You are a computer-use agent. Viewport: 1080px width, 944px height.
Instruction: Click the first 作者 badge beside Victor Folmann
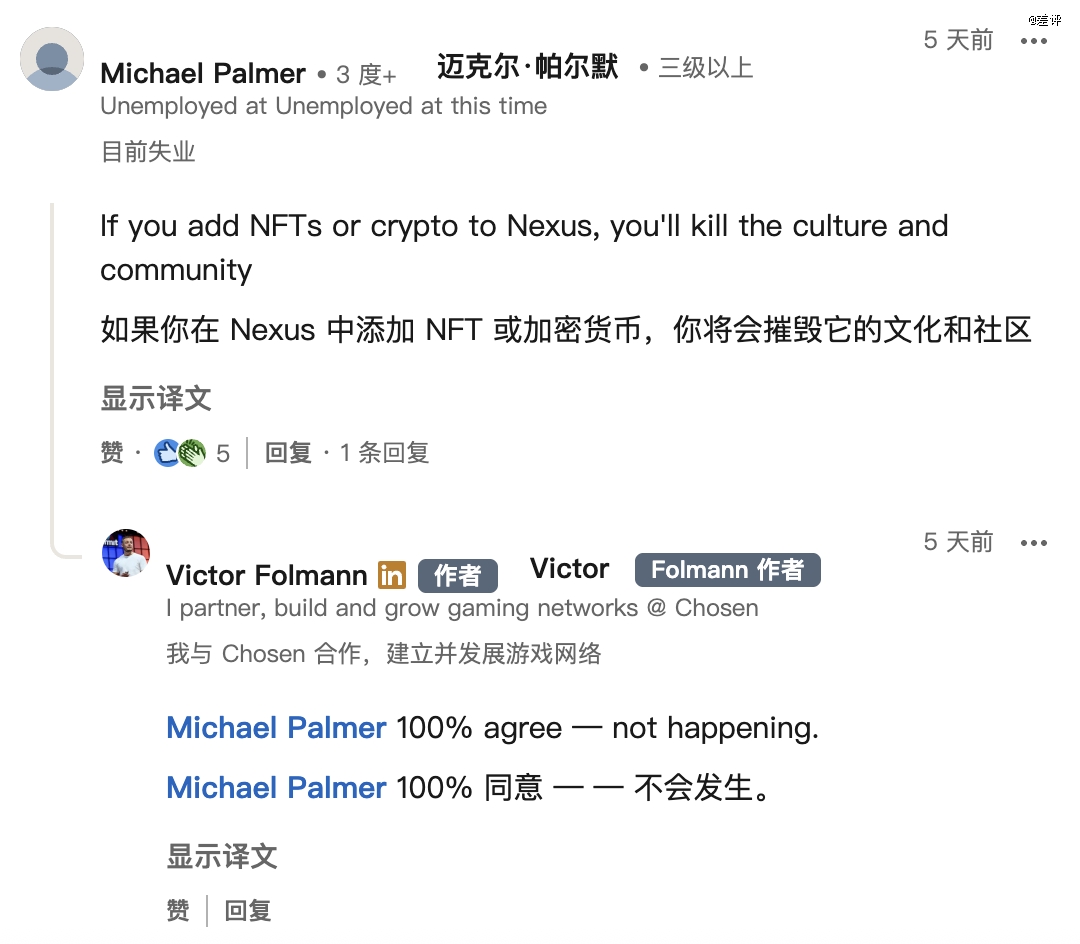457,575
